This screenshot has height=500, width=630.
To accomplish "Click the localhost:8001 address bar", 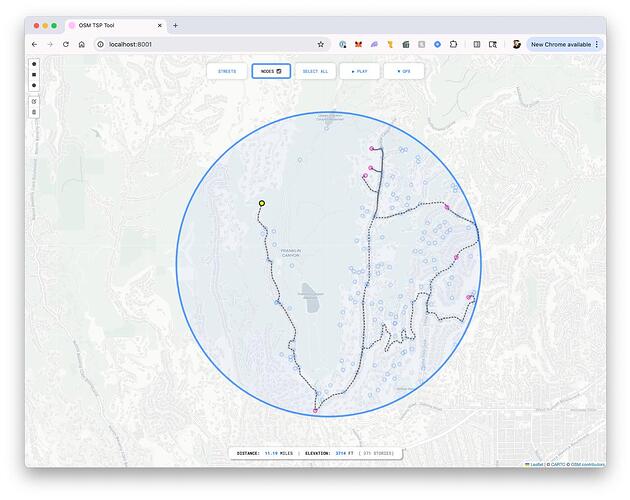I will pos(200,44).
